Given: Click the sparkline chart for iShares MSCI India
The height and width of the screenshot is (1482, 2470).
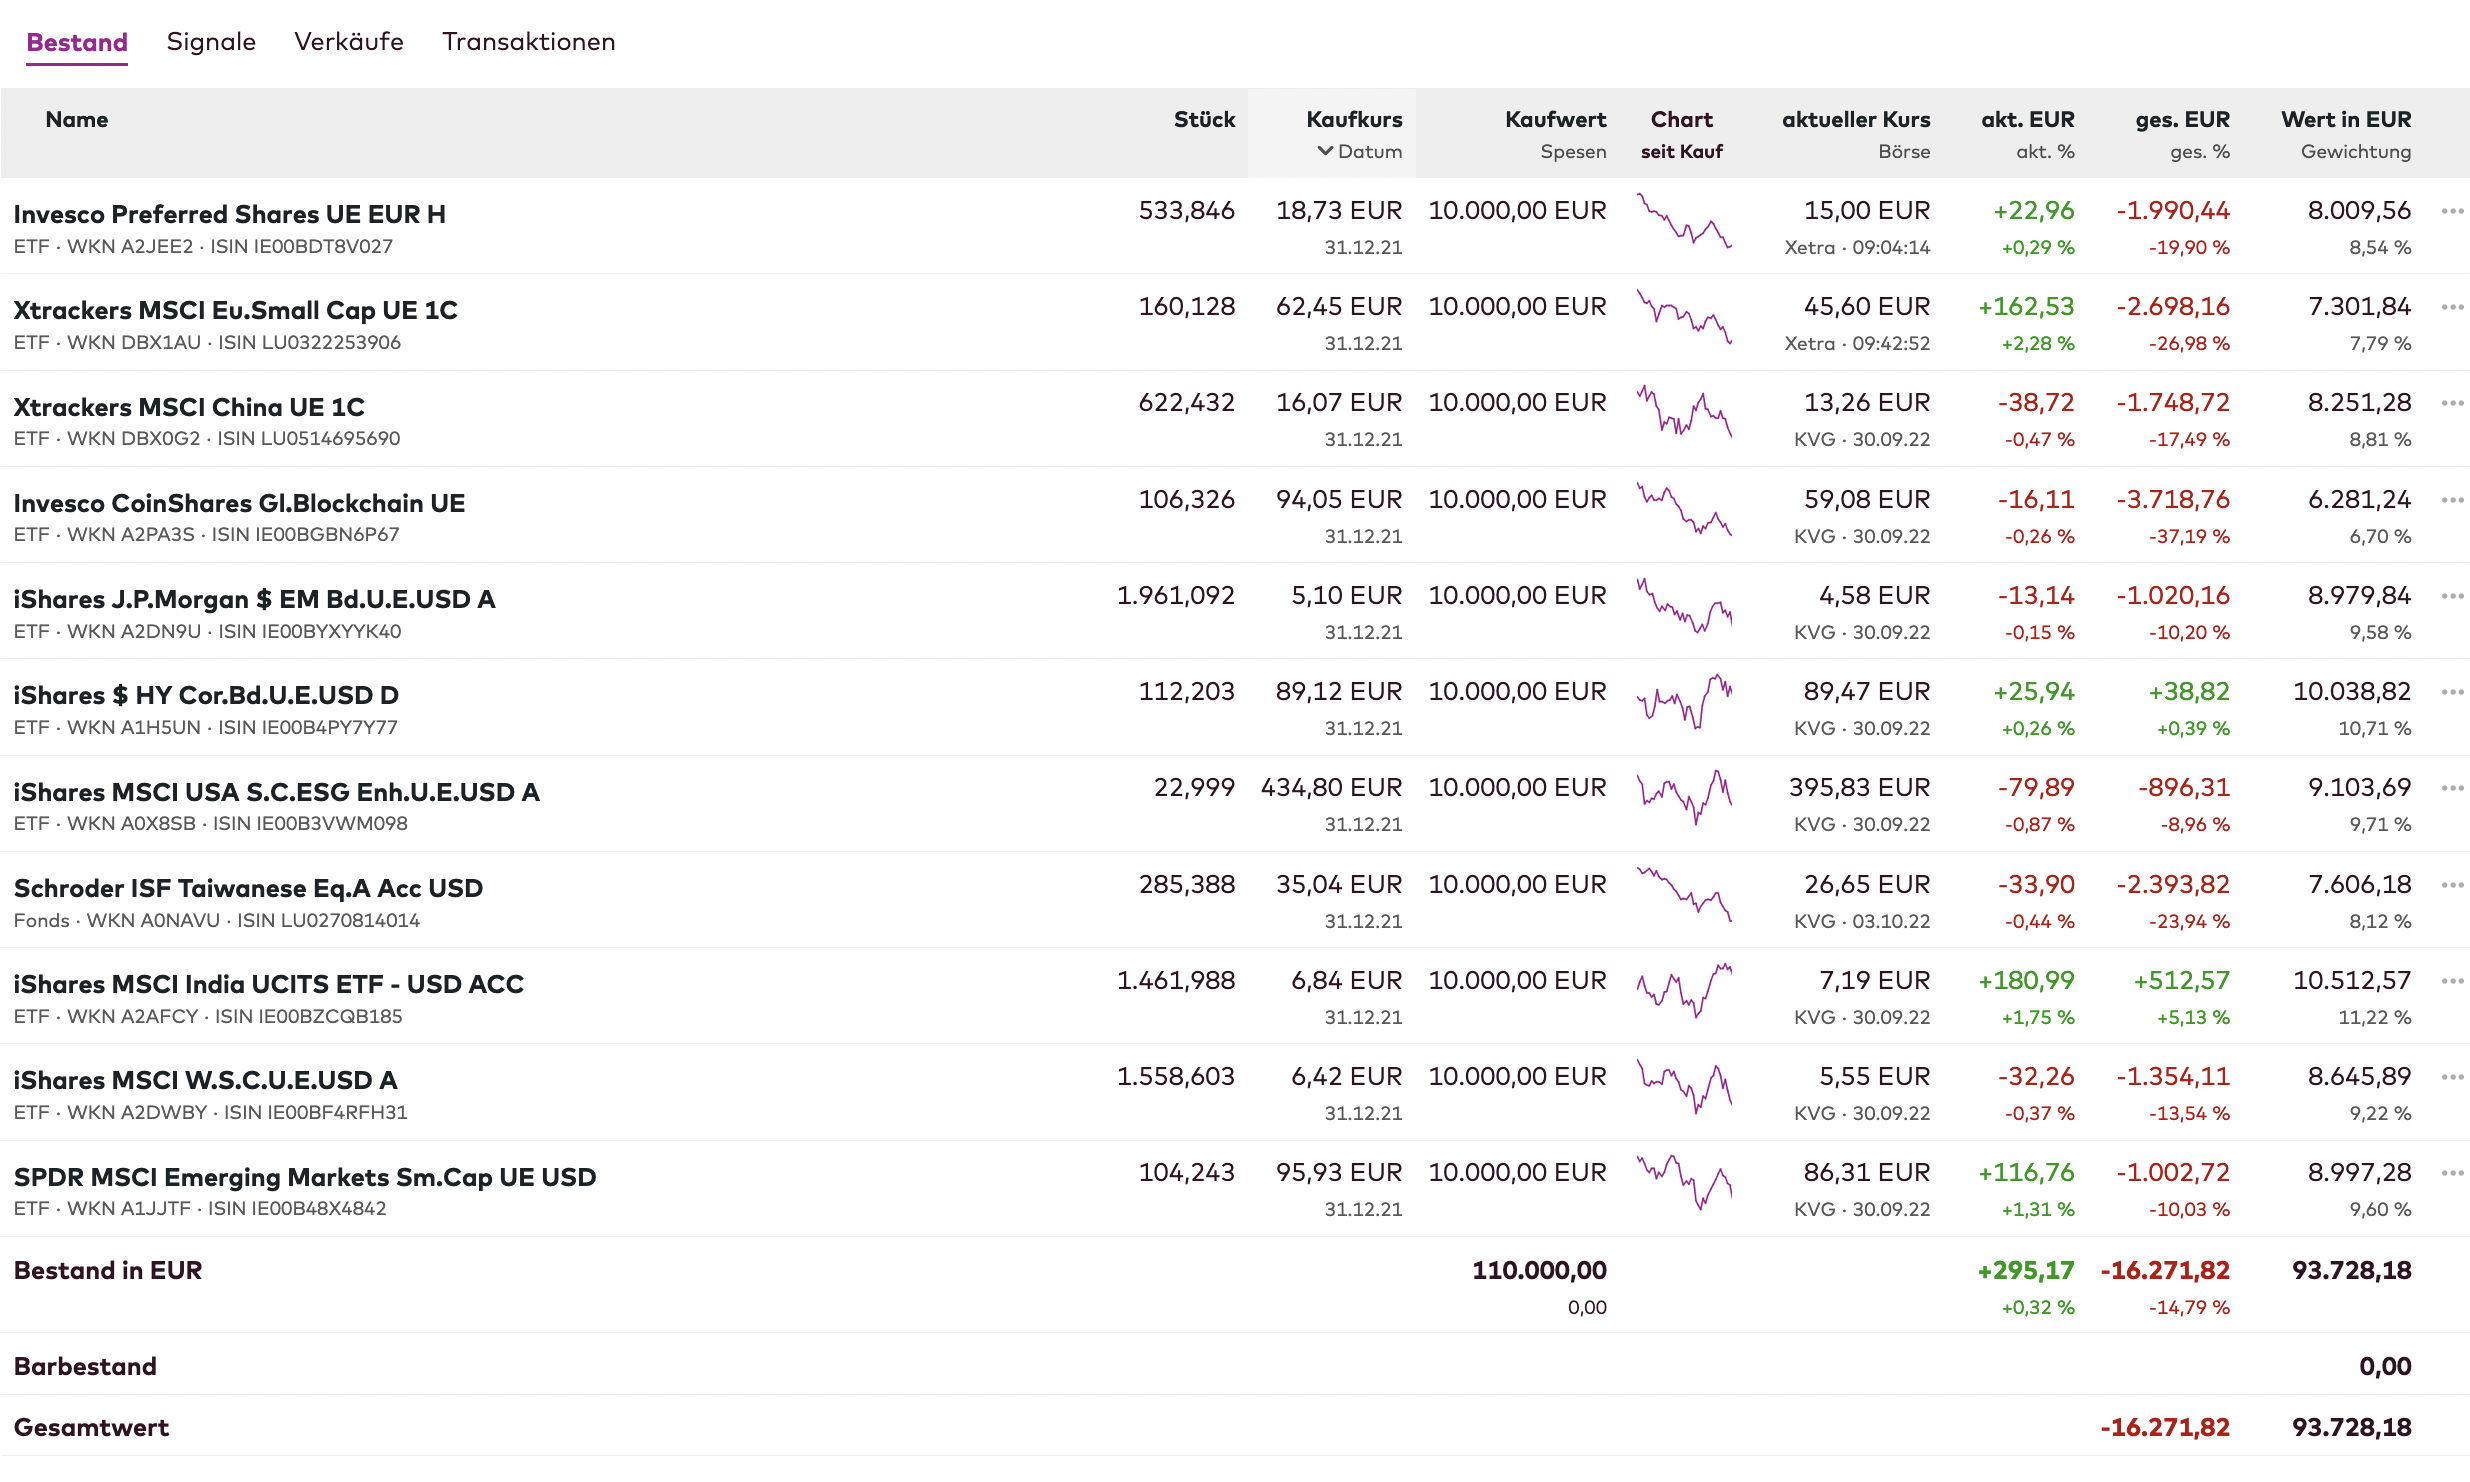Looking at the screenshot, I should point(1684,991).
